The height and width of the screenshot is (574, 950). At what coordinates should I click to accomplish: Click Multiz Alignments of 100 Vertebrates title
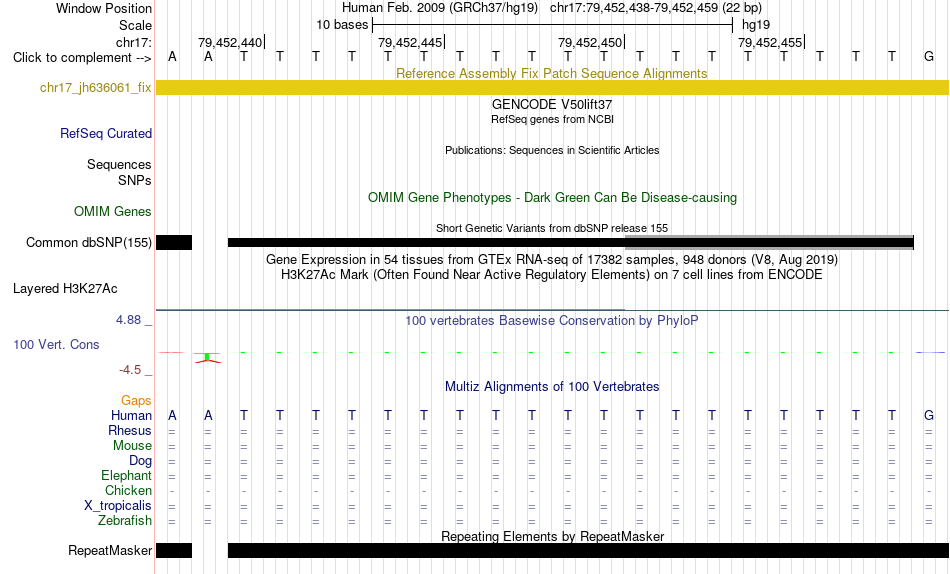pos(552,387)
